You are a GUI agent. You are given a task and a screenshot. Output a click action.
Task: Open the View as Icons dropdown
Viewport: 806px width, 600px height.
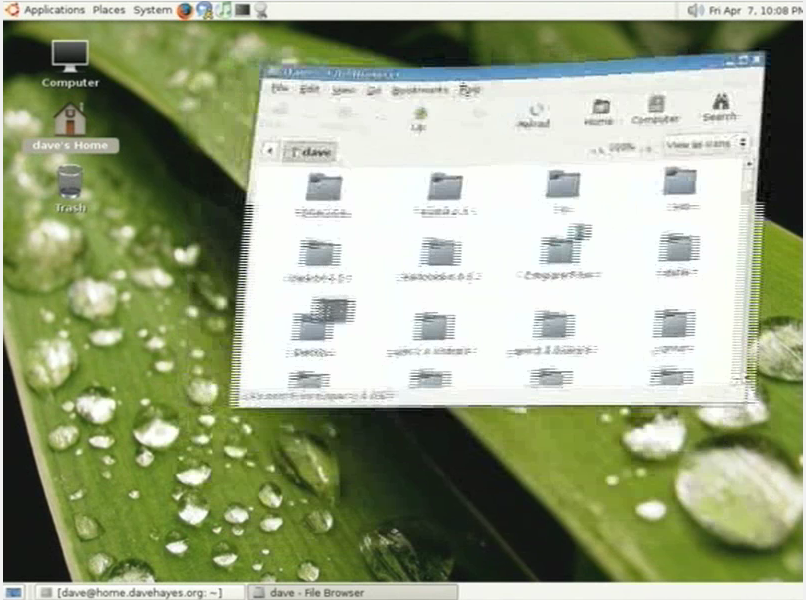(705, 143)
